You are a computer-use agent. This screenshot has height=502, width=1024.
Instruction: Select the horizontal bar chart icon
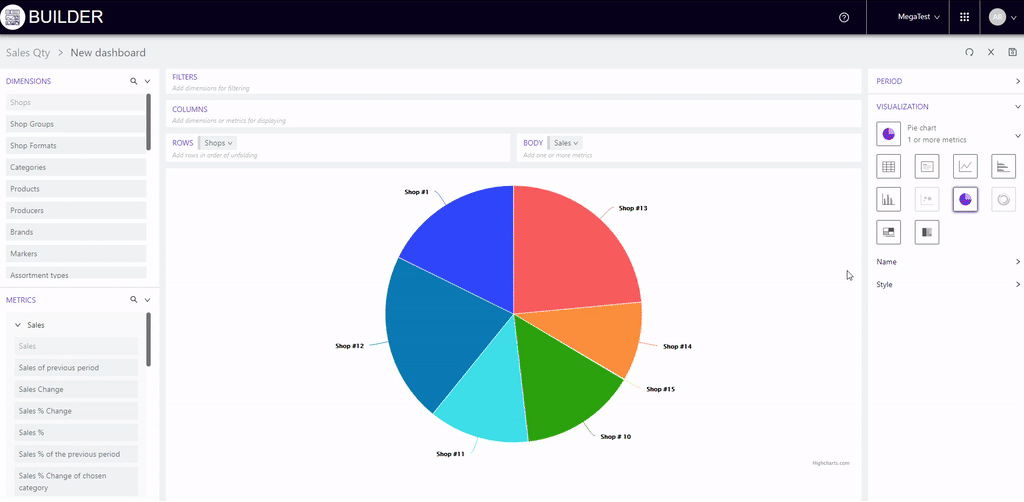click(x=1003, y=166)
